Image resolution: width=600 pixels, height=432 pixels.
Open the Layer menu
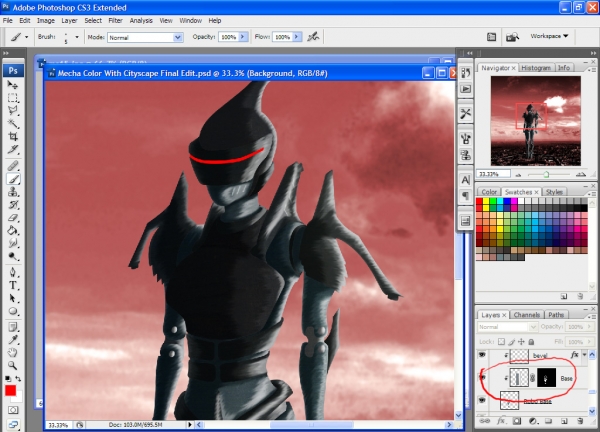(x=69, y=21)
